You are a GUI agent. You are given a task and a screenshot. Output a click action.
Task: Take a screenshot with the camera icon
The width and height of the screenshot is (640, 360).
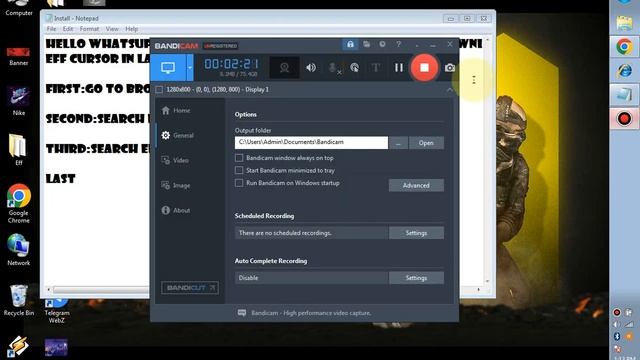[x=450, y=68]
